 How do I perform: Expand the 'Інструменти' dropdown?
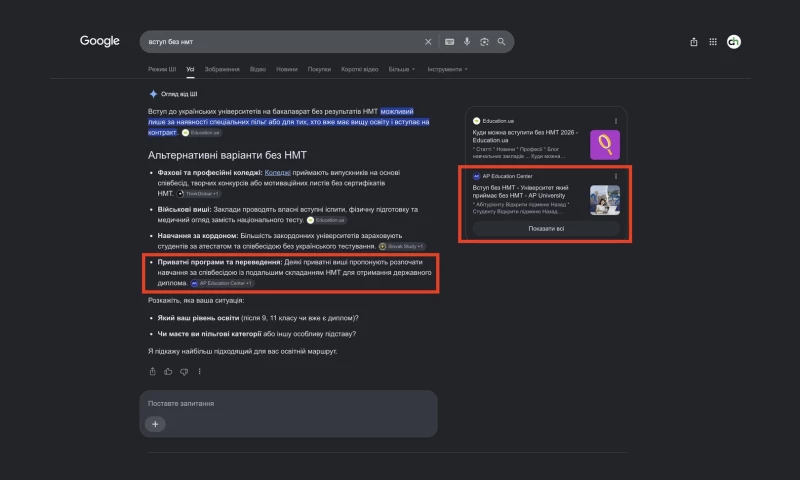pyautogui.click(x=447, y=69)
